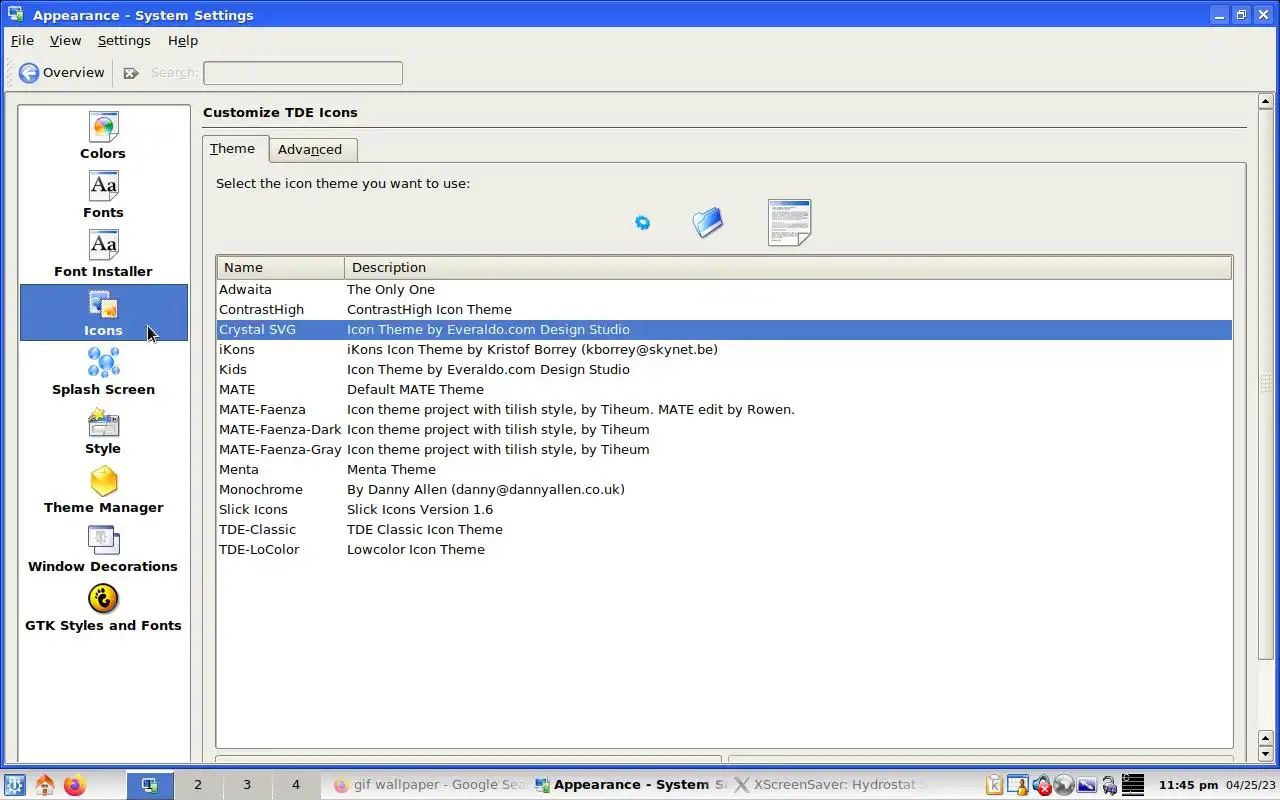Click the window menu icon in title bar
Image resolution: width=1280 pixels, height=800 pixels.
tap(16, 14)
